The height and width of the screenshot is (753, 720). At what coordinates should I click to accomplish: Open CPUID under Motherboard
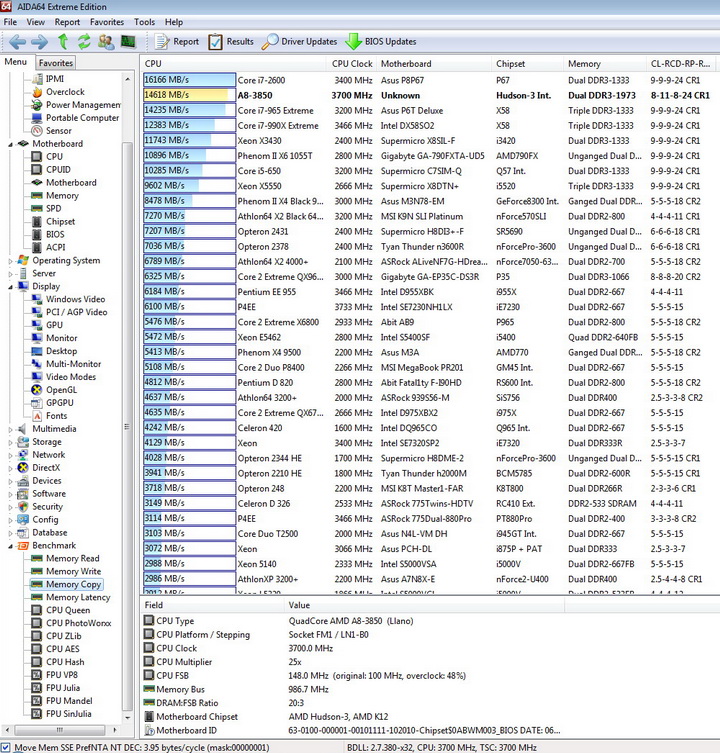point(51,170)
